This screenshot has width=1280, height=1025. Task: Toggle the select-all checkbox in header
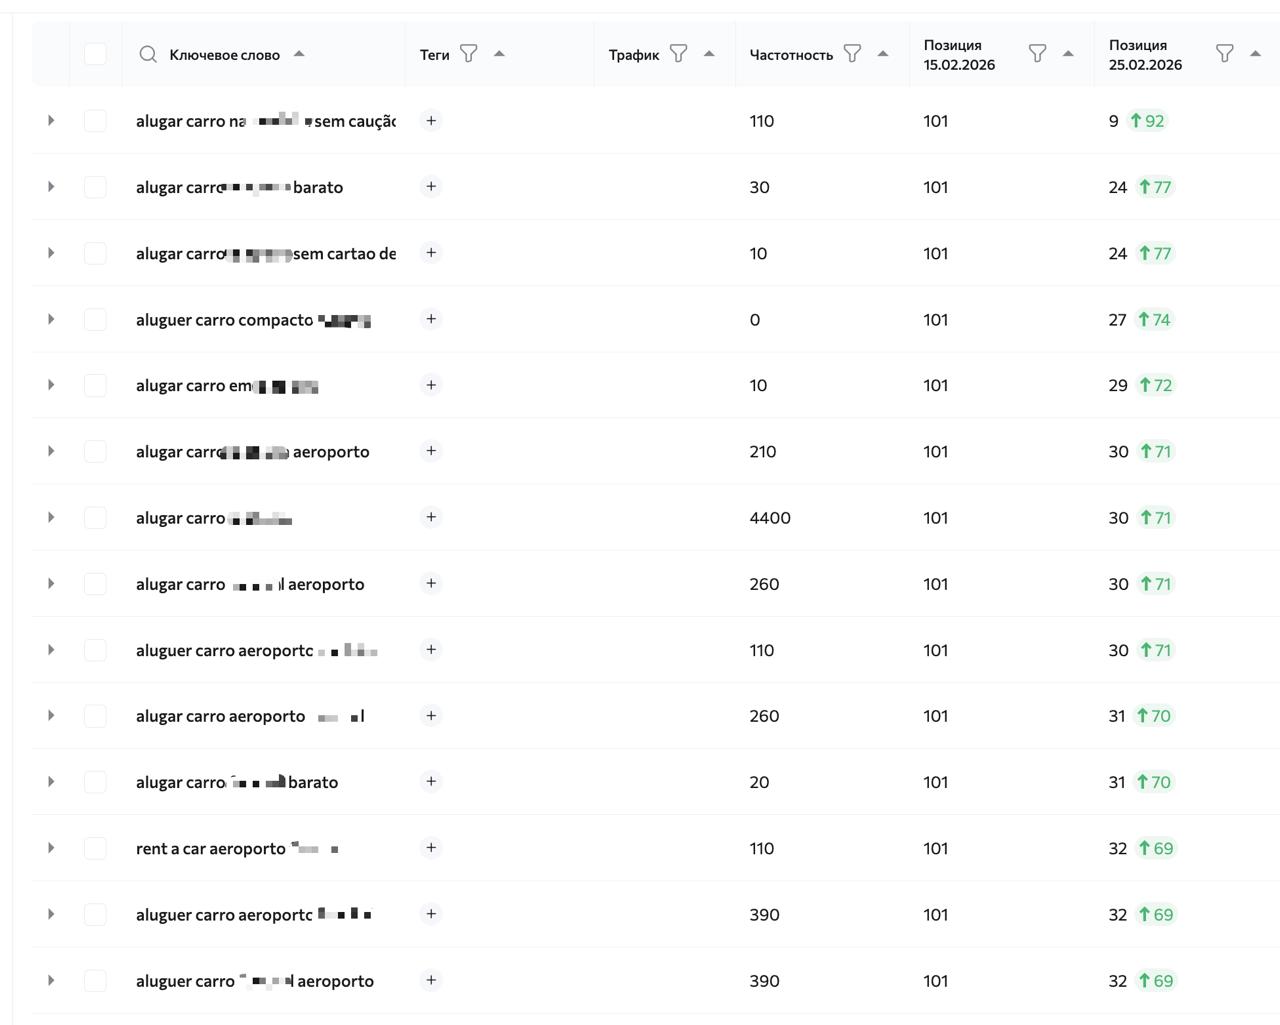(x=95, y=54)
